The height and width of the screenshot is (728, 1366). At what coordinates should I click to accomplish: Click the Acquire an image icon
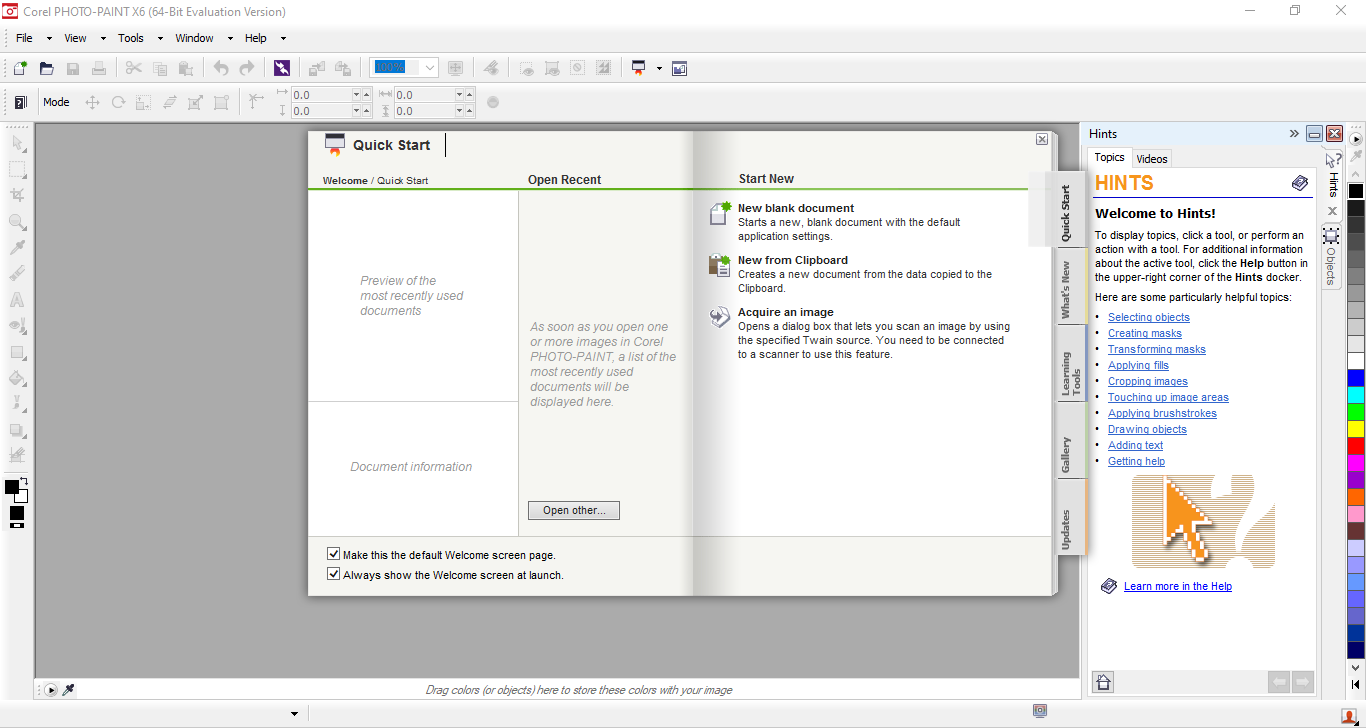point(720,317)
